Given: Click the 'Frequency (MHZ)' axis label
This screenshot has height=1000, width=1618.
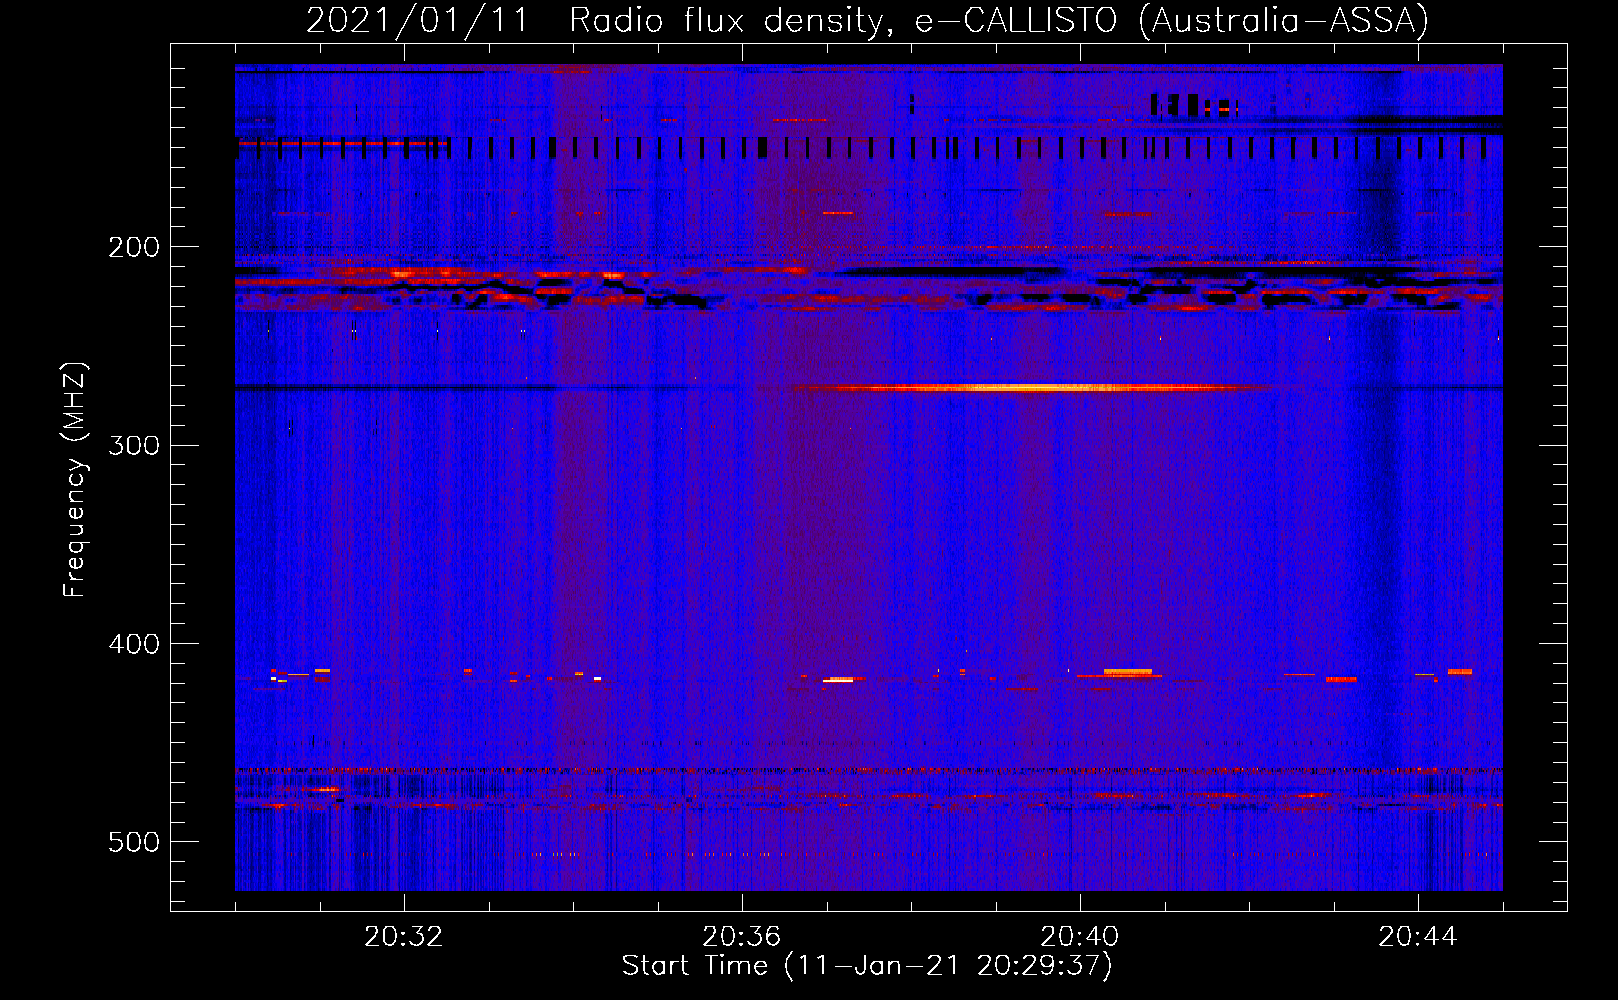Looking at the screenshot, I should [75, 480].
